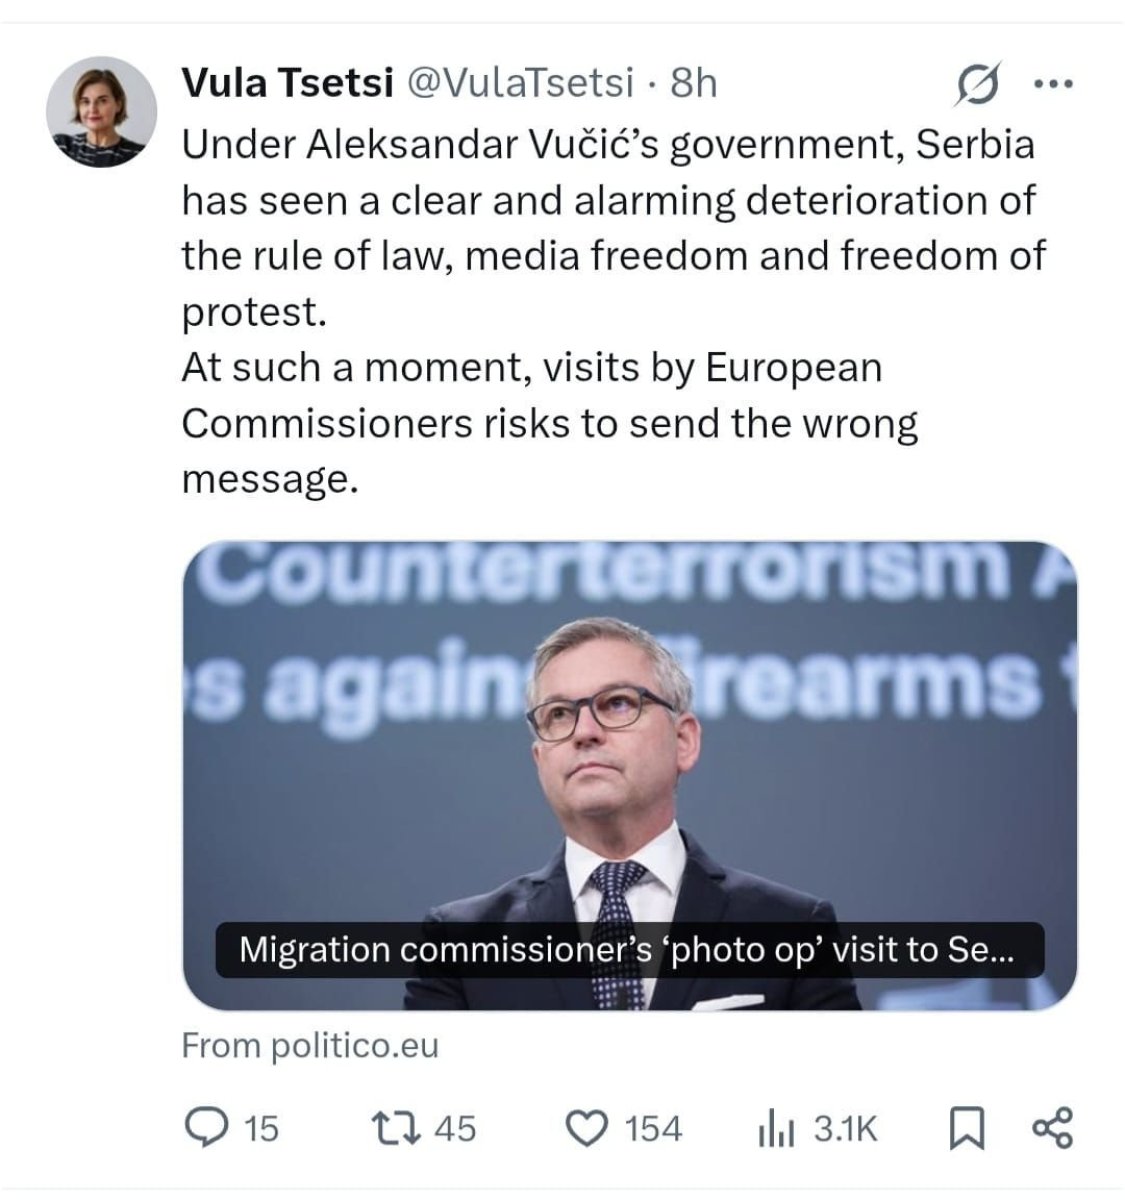Click the Vula Tsetsi display name
The image size is (1125, 1200).
click(286, 83)
